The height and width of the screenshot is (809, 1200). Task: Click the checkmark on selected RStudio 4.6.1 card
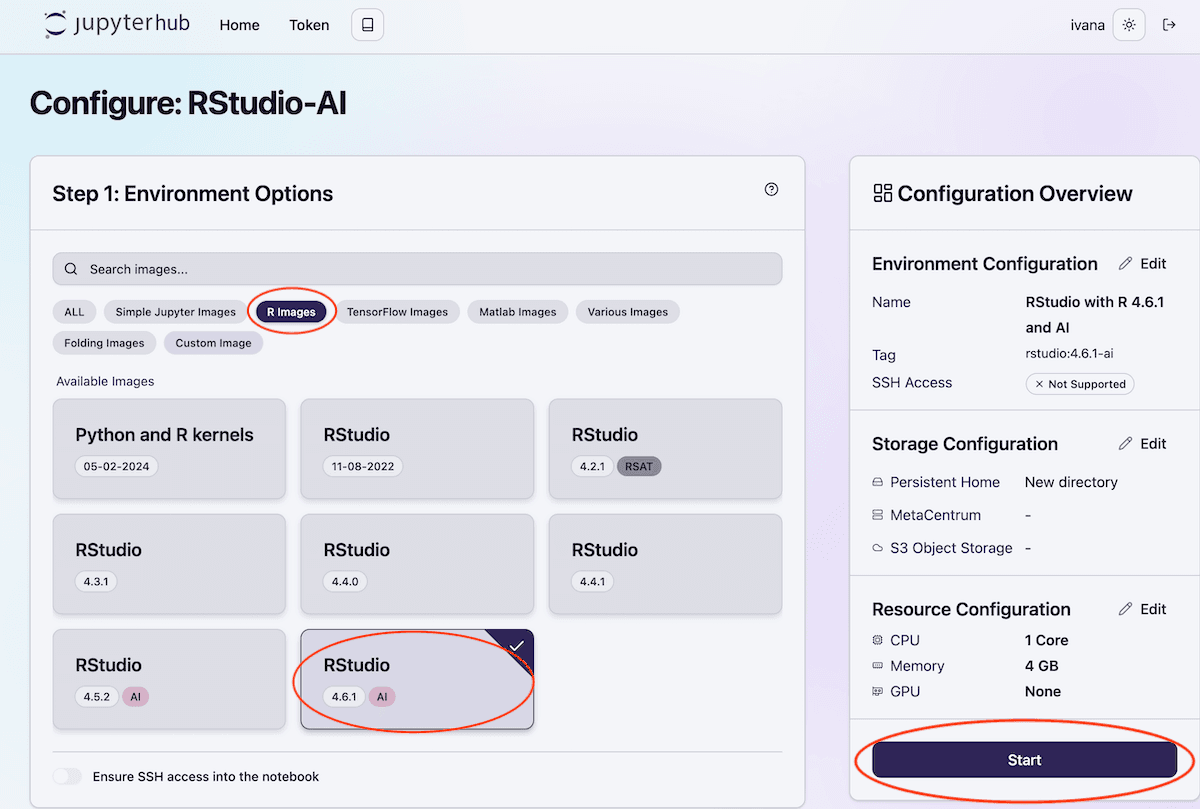pyautogui.click(x=517, y=646)
